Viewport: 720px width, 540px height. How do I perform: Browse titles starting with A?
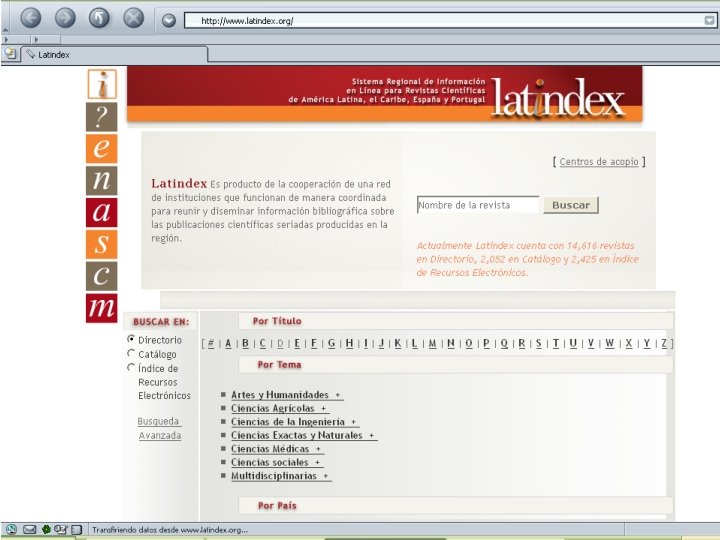[228, 343]
